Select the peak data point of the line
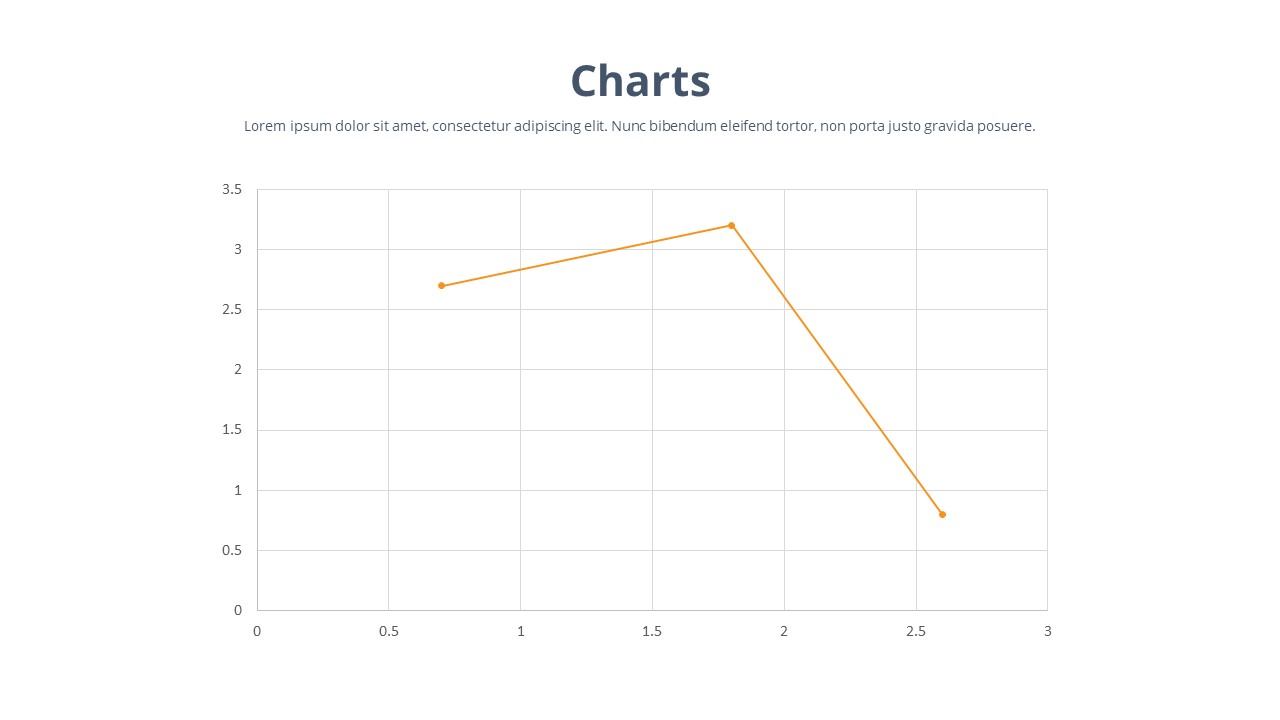Viewport: 1280px width, 720px height. (x=731, y=226)
